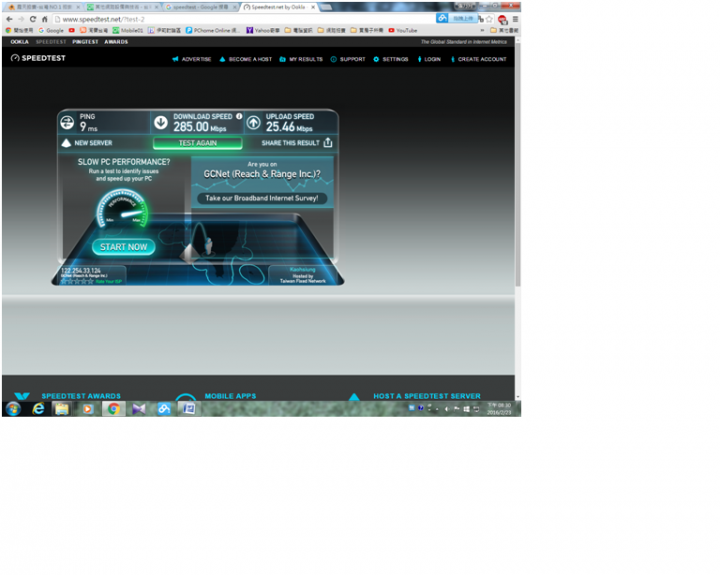The image size is (720, 575).
Task: Go to the browser Home page
Action: coord(45,19)
